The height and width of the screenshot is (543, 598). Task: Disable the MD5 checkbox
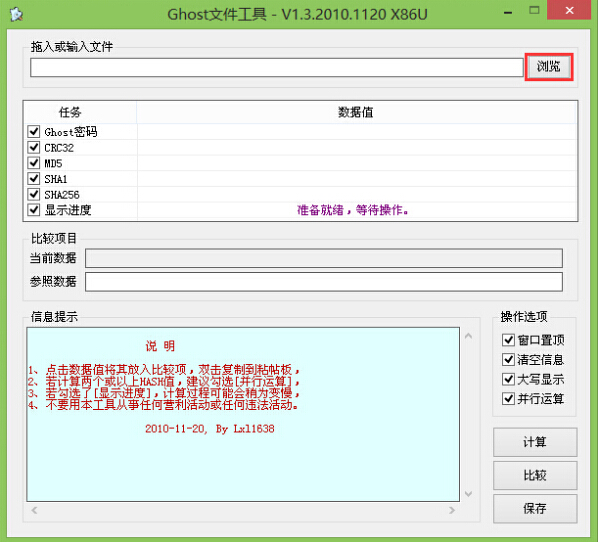click(x=34, y=163)
